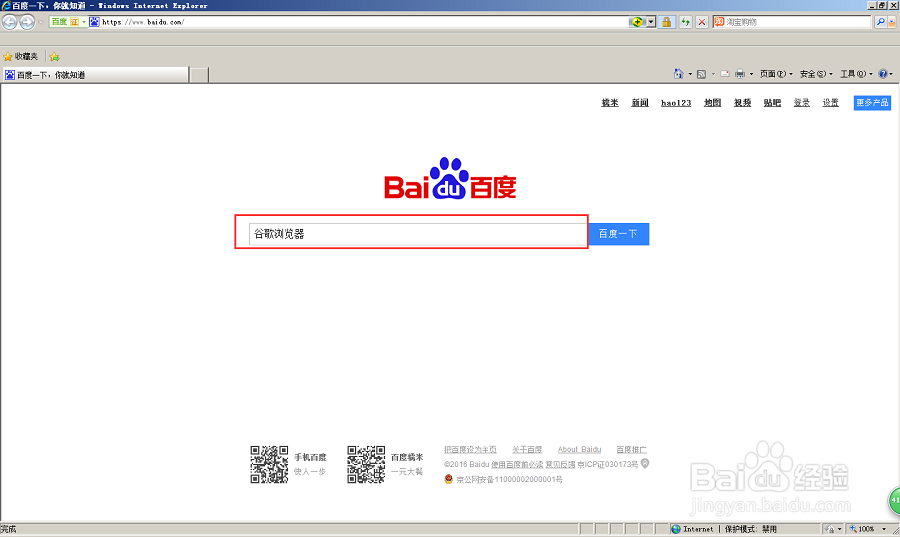The image size is (900, 537).
Task: Click the 百度一下 search button
Action: point(619,234)
